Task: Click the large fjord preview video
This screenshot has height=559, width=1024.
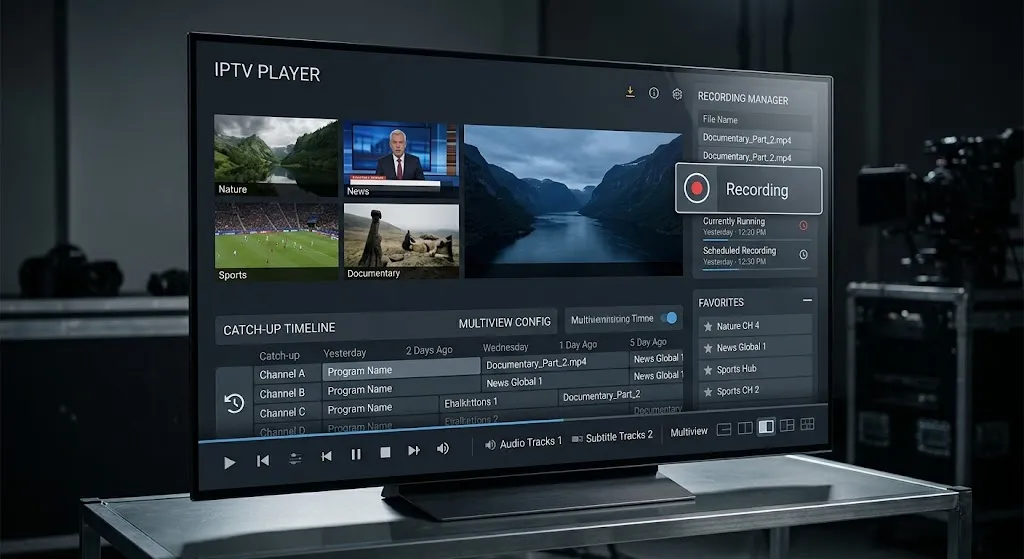Action: click(x=573, y=201)
